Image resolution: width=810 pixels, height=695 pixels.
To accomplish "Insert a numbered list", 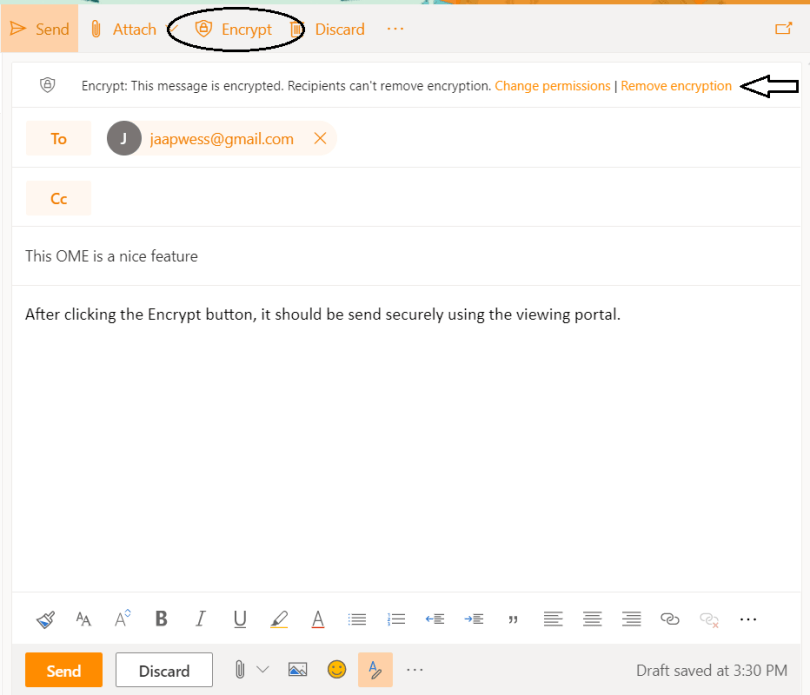I will pyautogui.click(x=396, y=619).
